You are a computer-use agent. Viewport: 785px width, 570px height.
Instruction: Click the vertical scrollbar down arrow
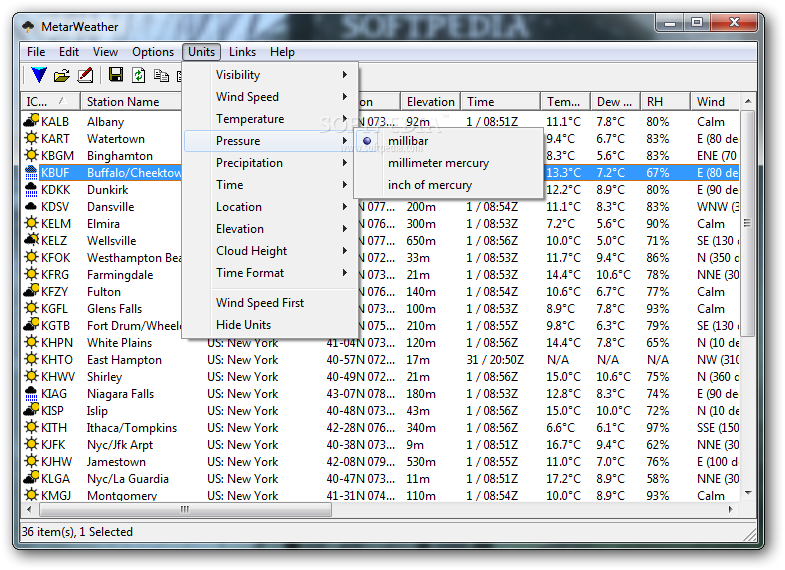click(x=747, y=493)
